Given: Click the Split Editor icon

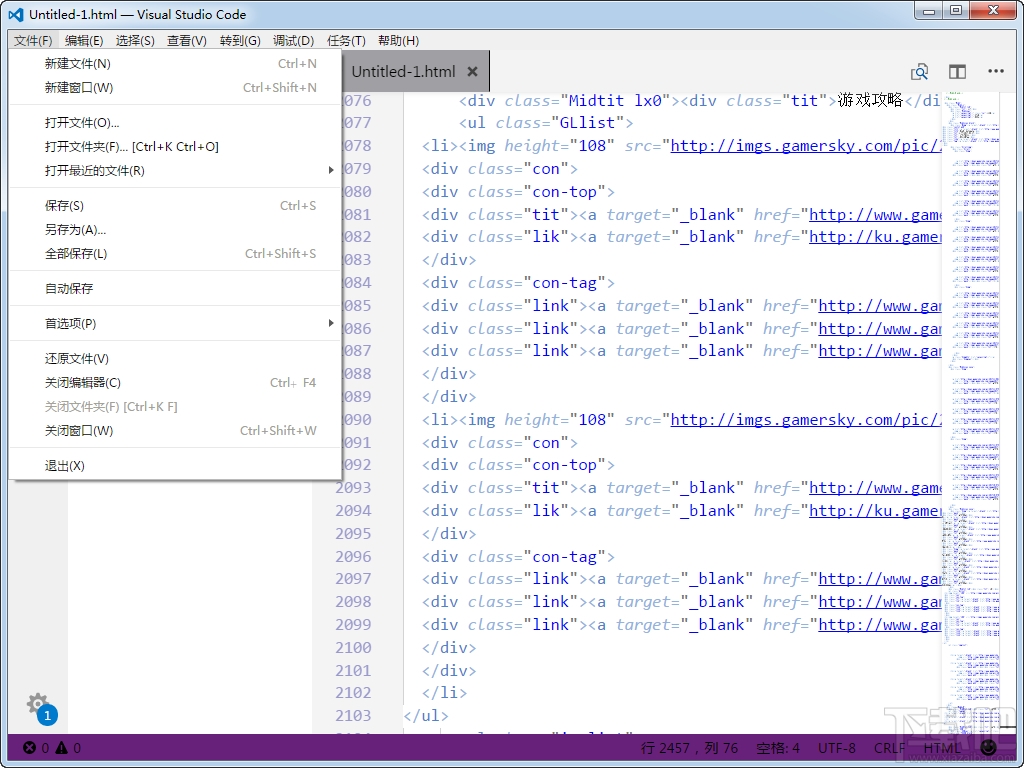Looking at the screenshot, I should pyautogui.click(x=957, y=71).
